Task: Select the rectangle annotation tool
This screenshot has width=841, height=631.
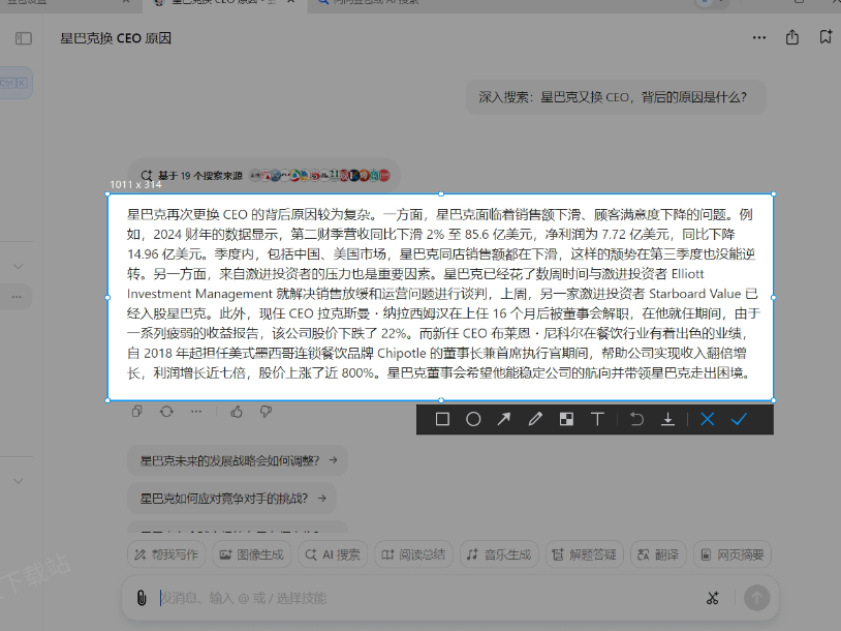Action: click(442, 419)
